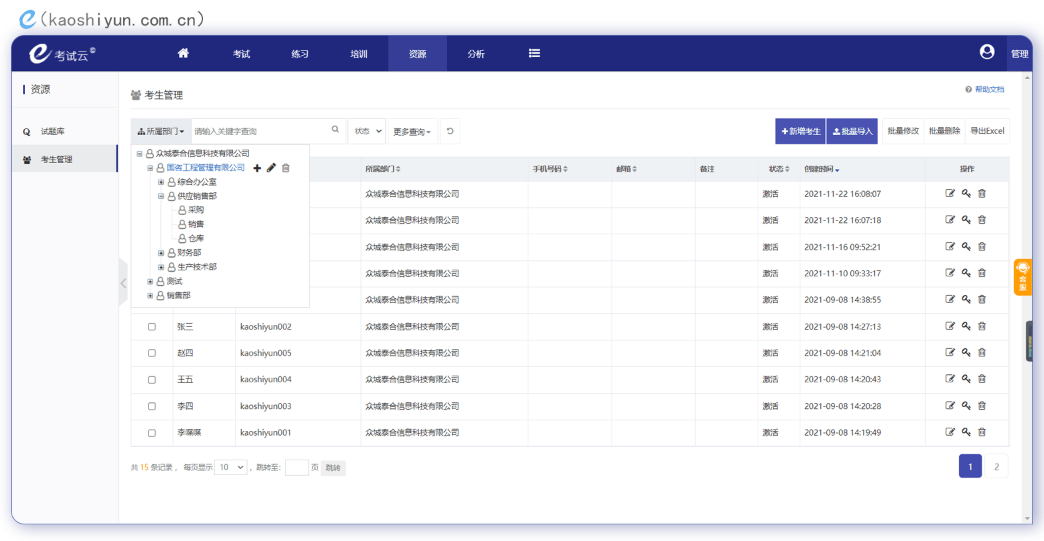This screenshot has width=1044, height=541.
Task: Click the 批量导入 button
Action: pos(852,131)
